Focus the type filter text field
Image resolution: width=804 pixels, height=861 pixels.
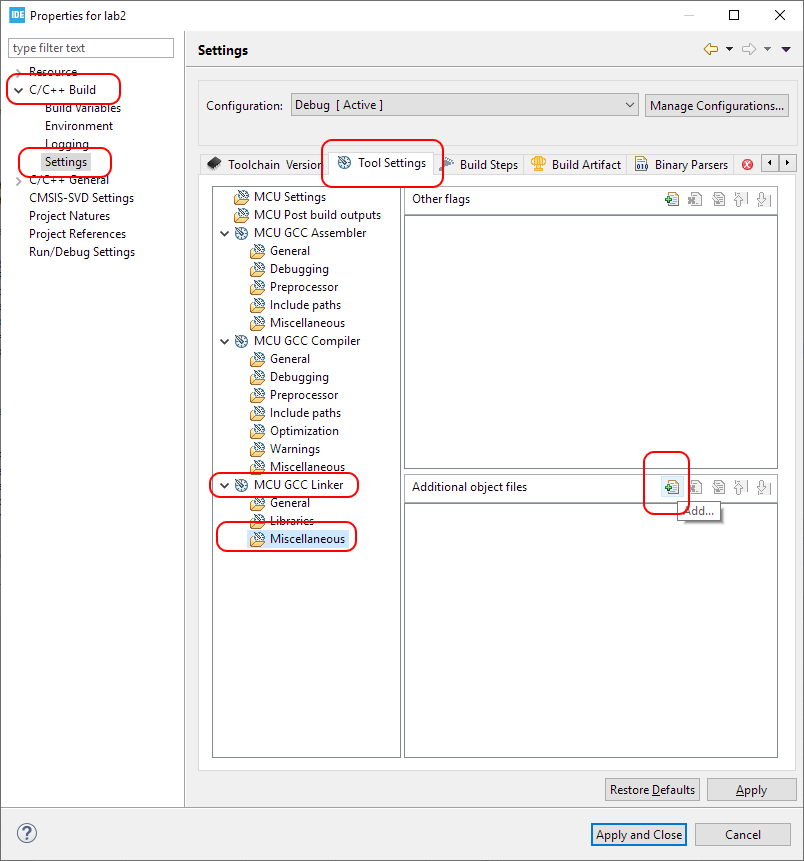tap(91, 48)
